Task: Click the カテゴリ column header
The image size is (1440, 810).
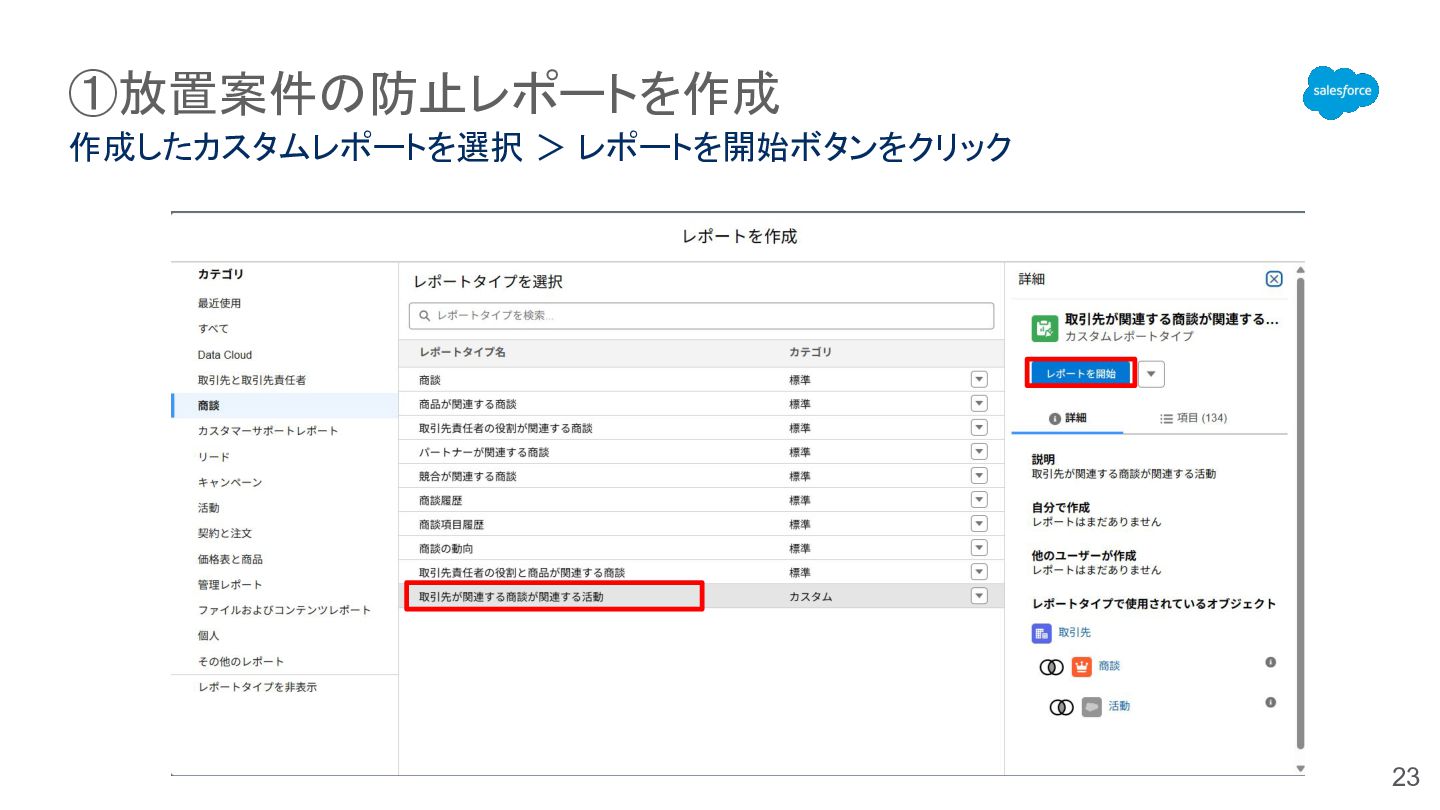Action: (811, 352)
